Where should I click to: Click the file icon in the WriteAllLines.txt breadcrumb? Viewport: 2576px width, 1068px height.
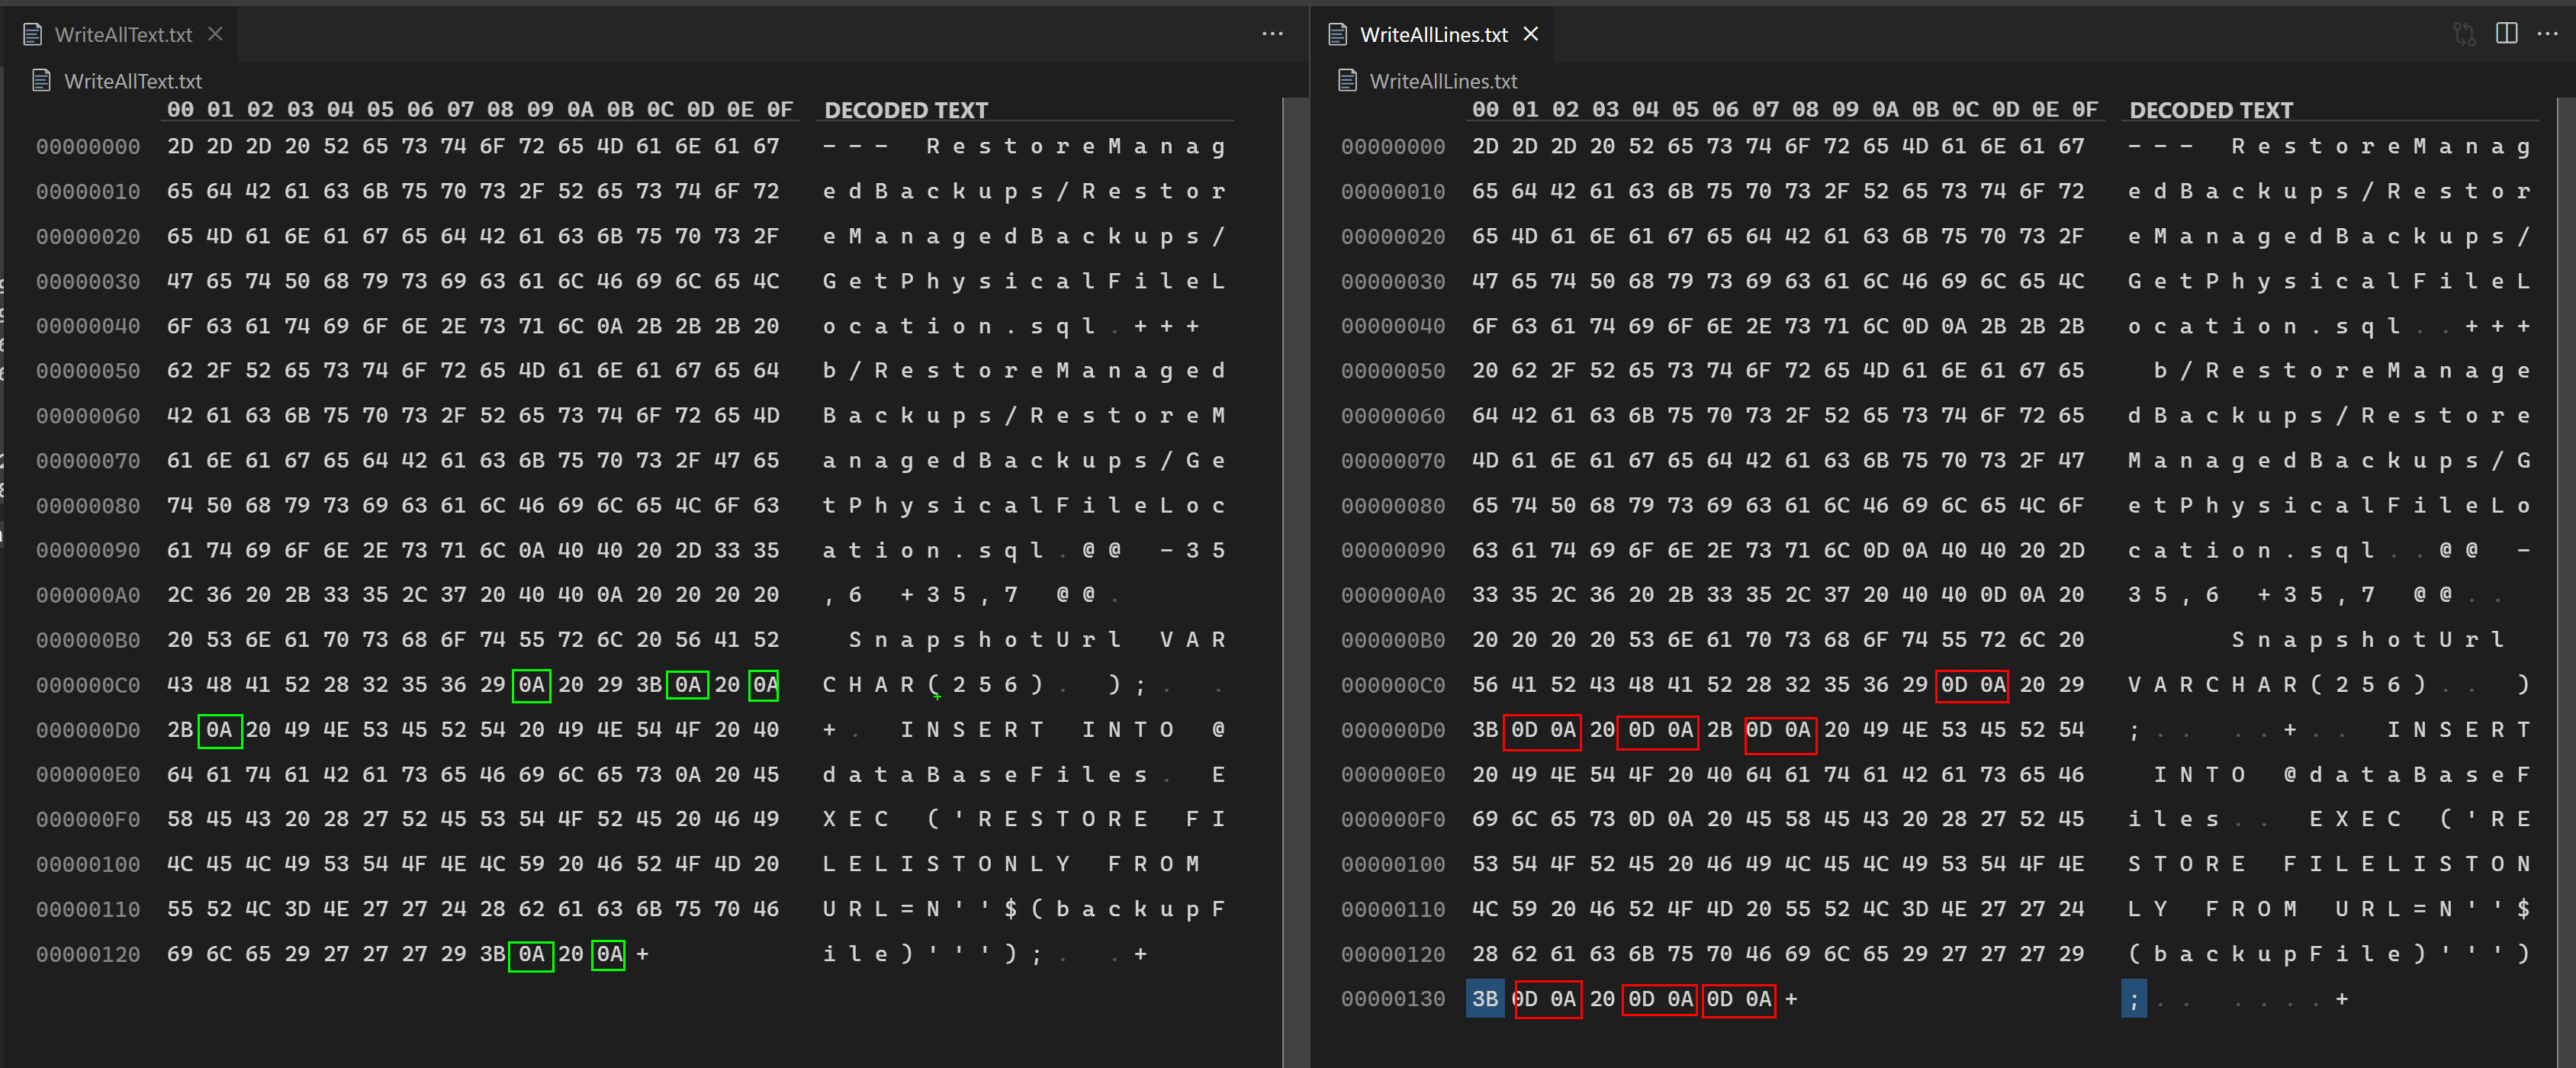[x=1347, y=80]
